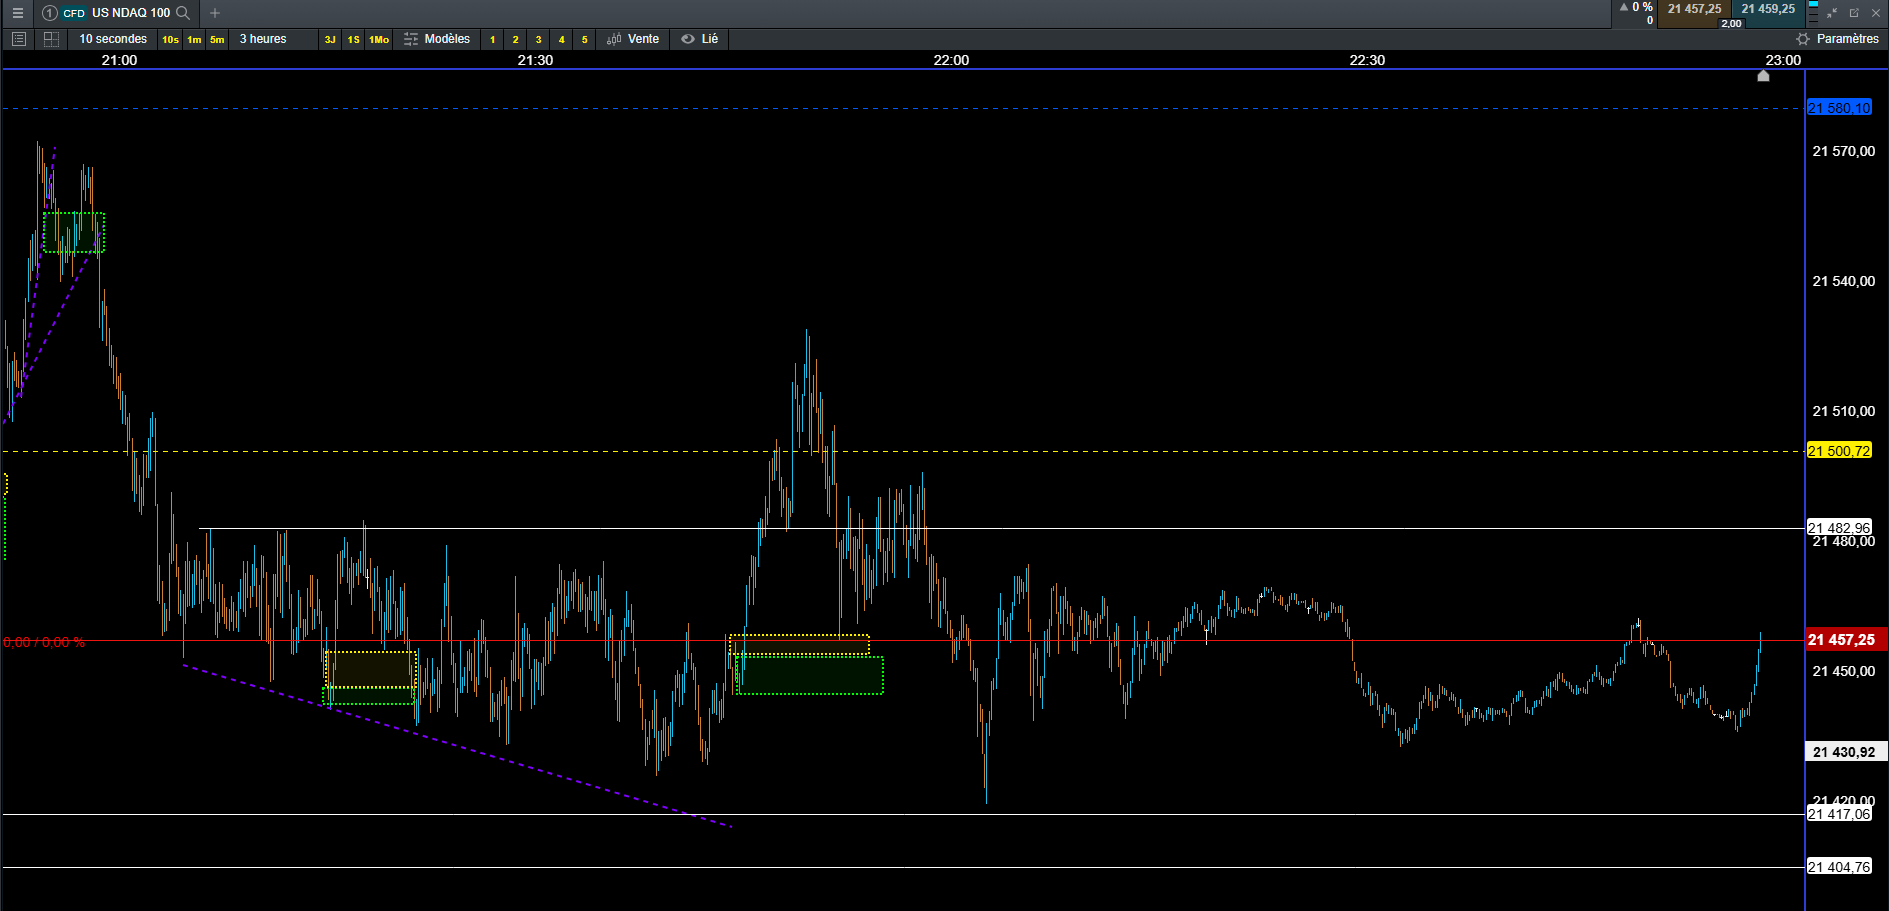This screenshot has width=1889, height=911.
Task: Open the 3 heures period dropdown
Action: pos(263,39)
